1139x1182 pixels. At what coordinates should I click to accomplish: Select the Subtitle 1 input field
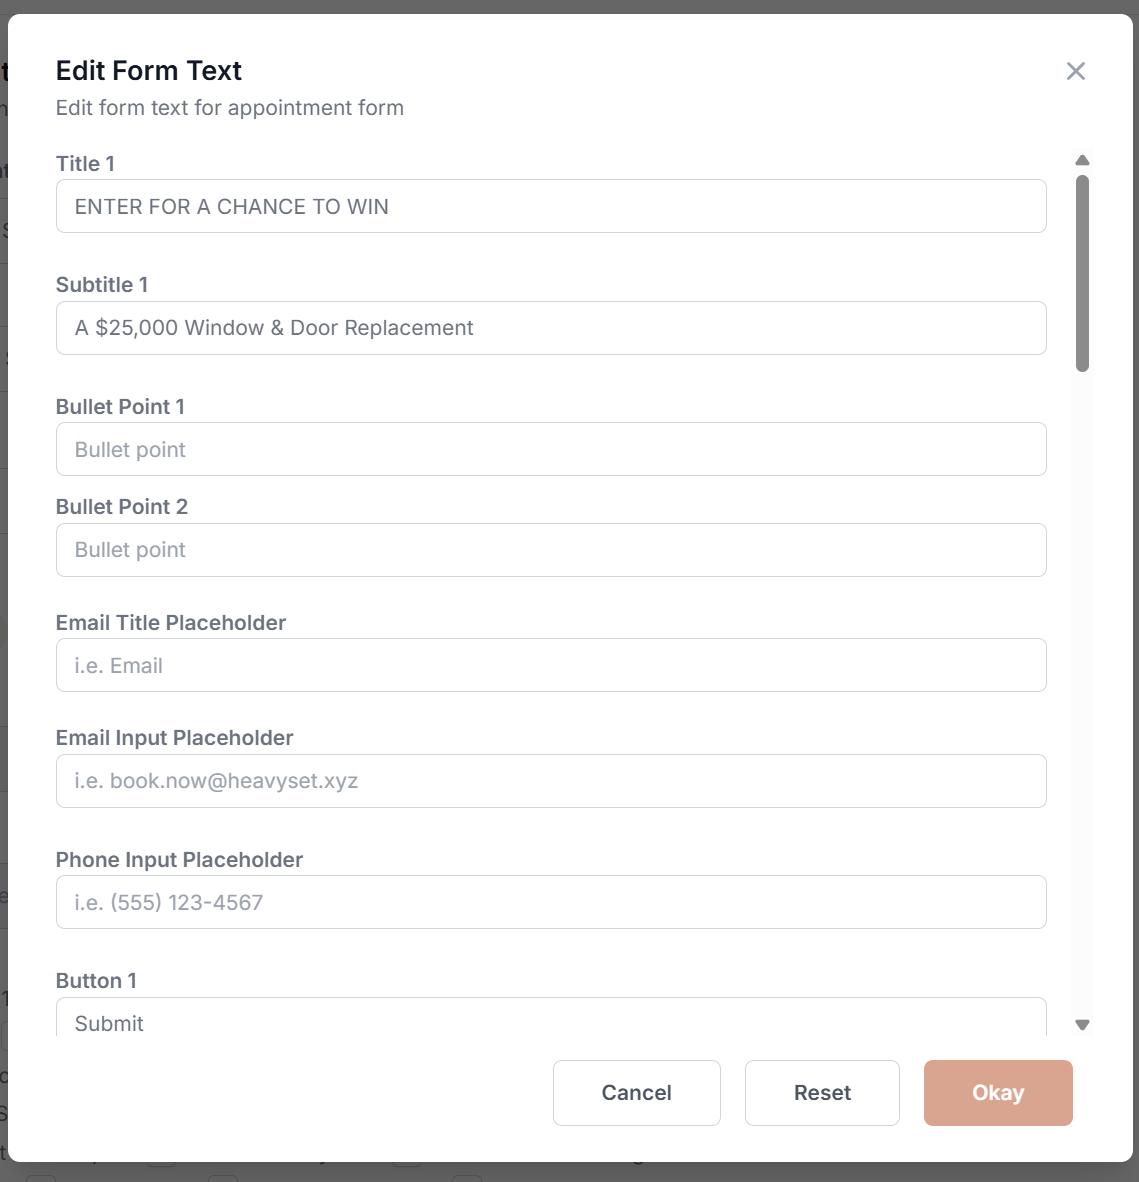pyautogui.click(x=550, y=327)
